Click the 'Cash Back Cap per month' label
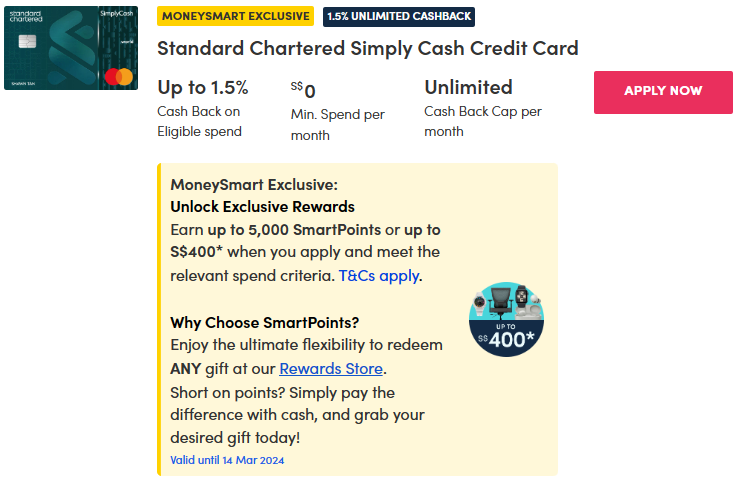Viewport: 736px width, 486px height. pyautogui.click(x=483, y=121)
